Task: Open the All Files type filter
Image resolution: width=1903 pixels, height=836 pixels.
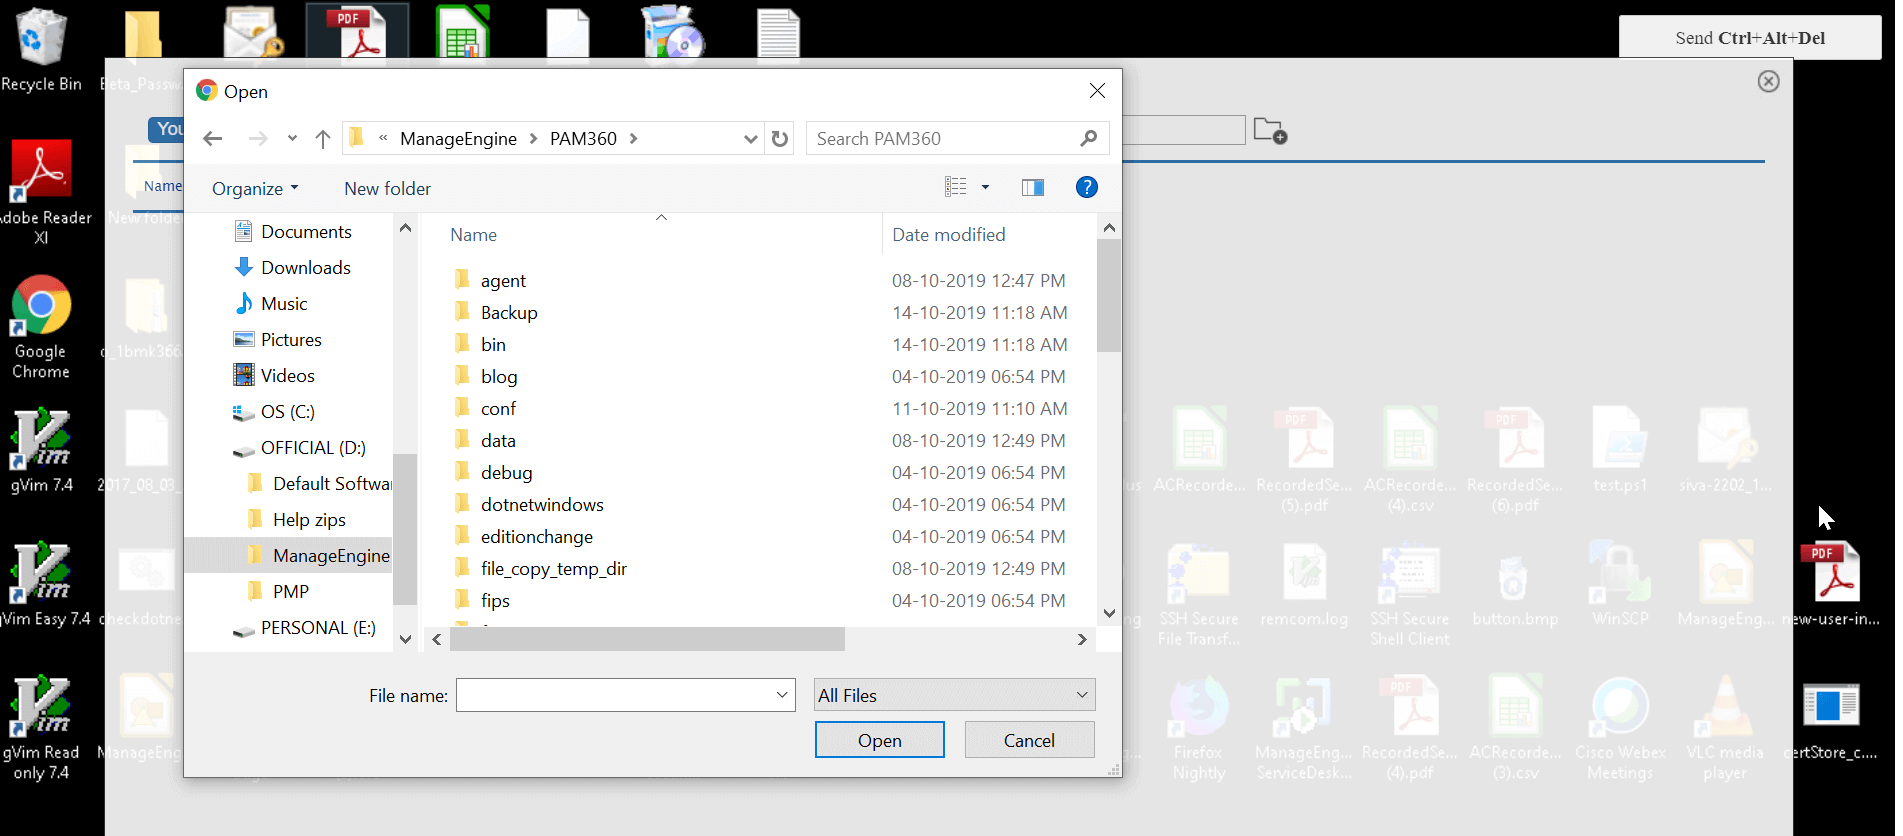Action: pyautogui.click(x=955, y=695)
